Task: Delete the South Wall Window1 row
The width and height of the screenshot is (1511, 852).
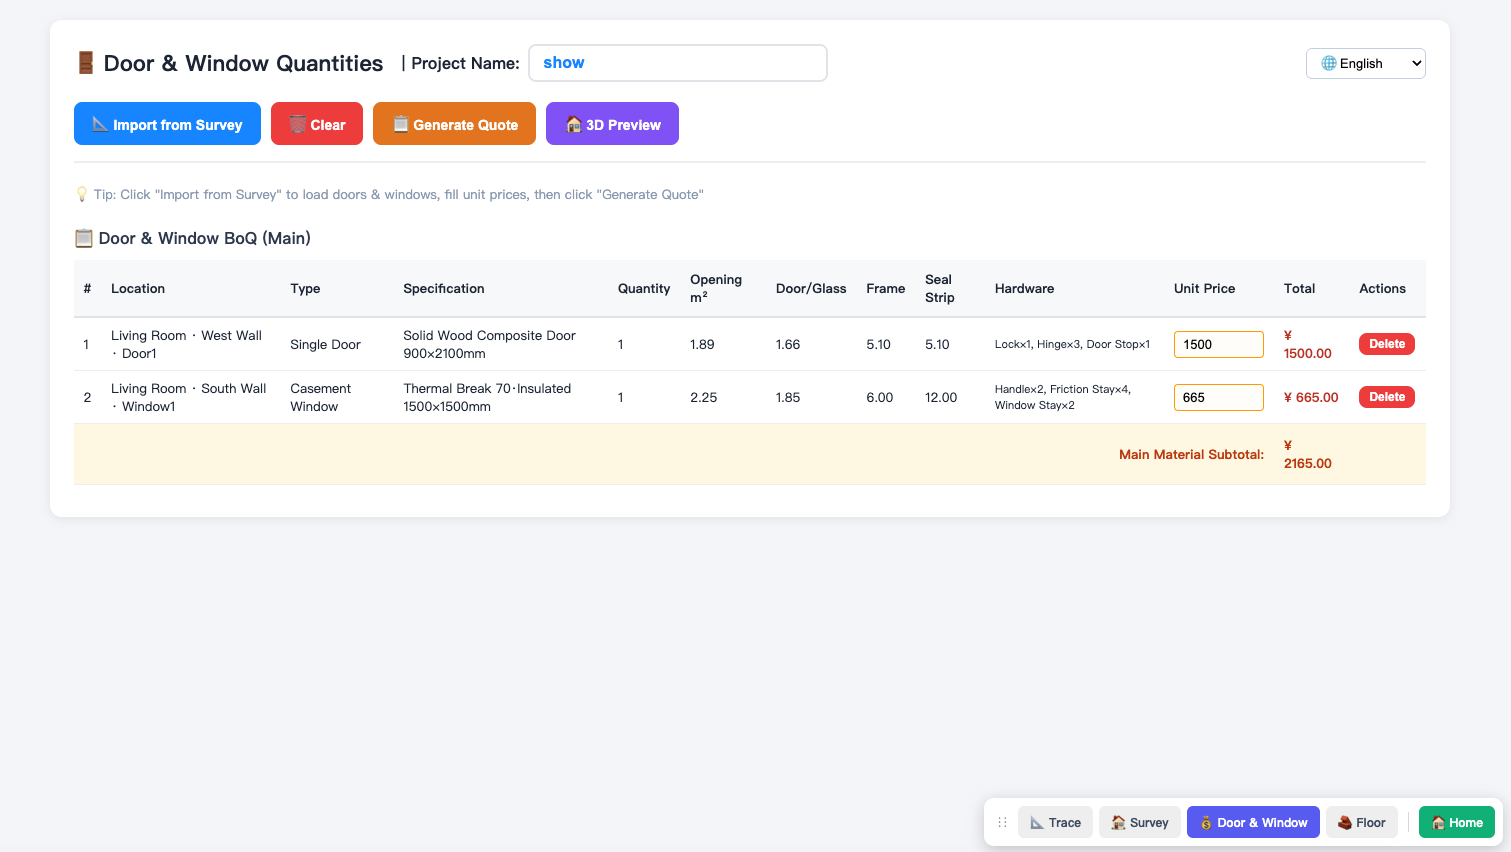Action: [x=1386, y=397]
